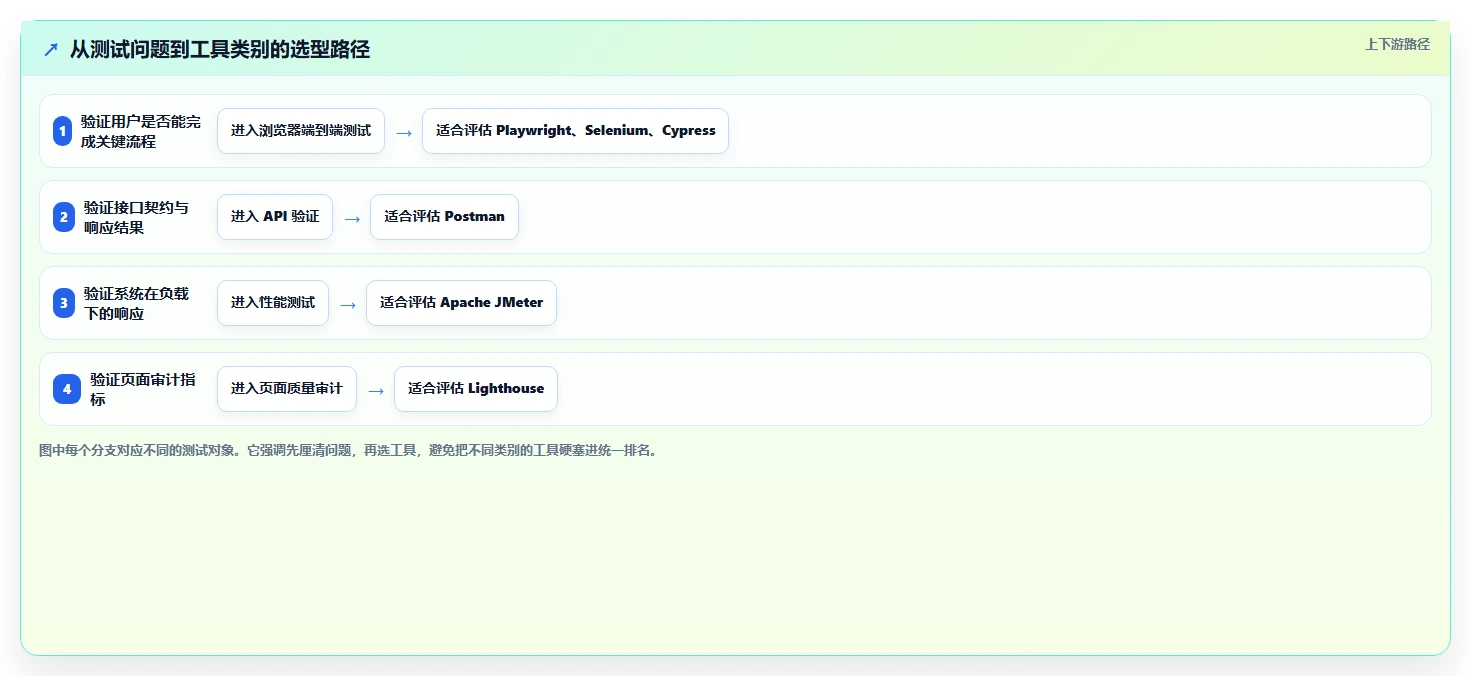Click the arrow after 进入性能测试

[x=348, y=304]
